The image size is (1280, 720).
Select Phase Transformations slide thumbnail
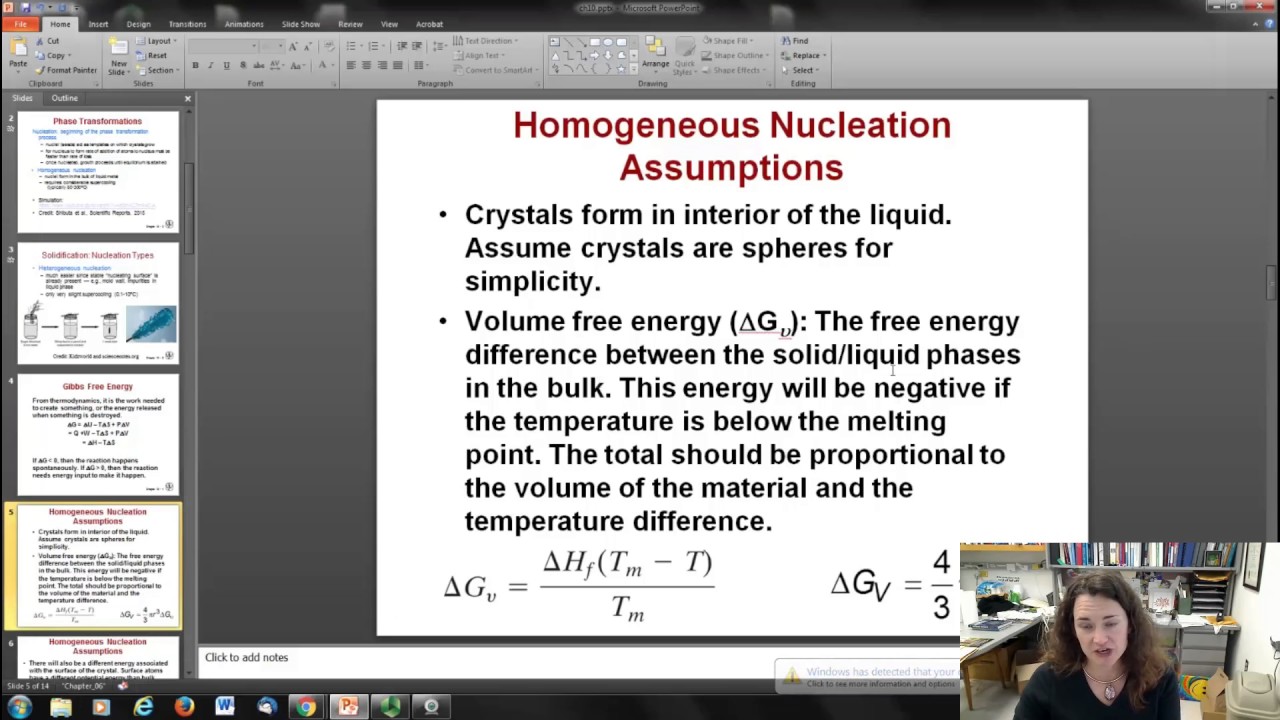point(98,171)
